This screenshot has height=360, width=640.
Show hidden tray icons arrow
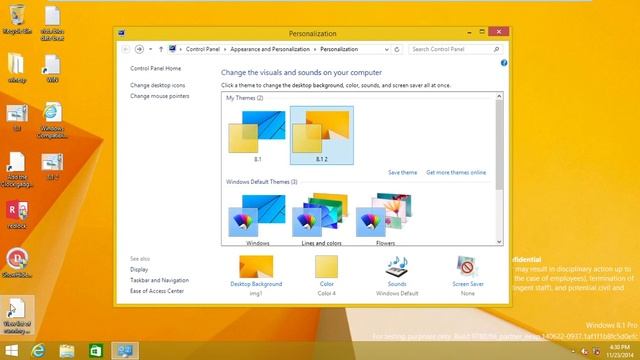[x=573, y=351]
